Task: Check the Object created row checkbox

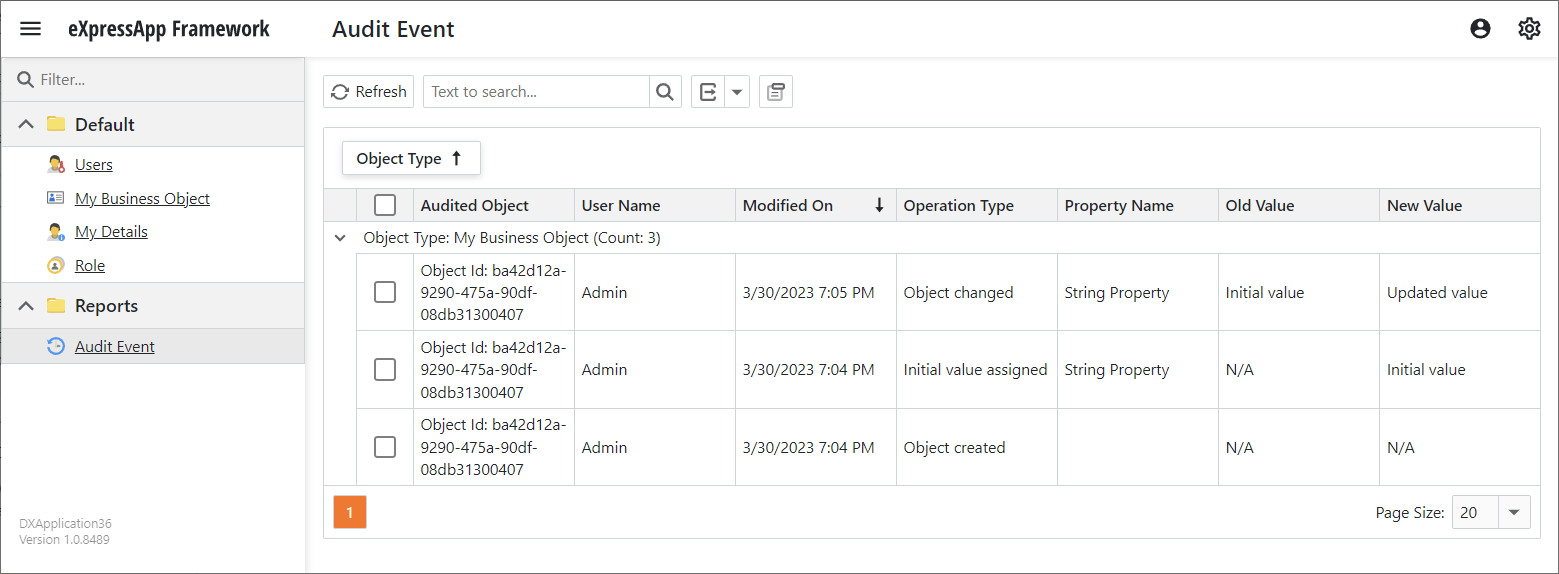Action: point(385,447)
